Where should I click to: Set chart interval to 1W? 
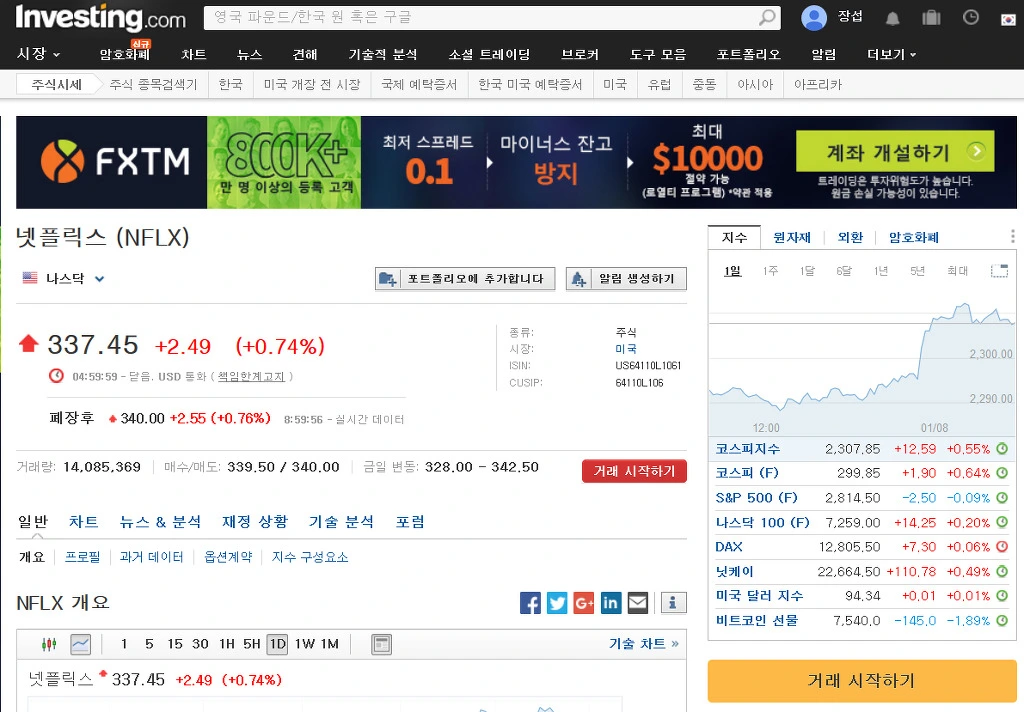(x=304, y=644)
